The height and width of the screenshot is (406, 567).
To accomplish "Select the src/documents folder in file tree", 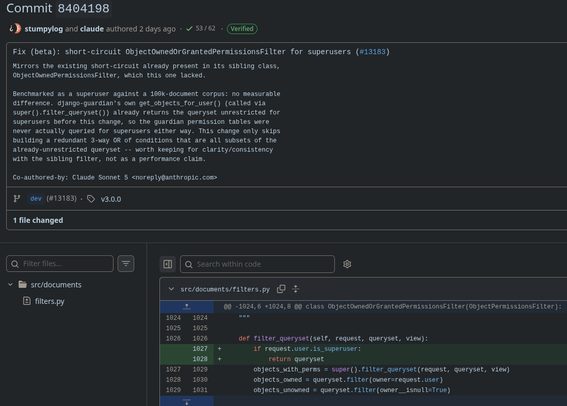I will (x=56, y=285).
